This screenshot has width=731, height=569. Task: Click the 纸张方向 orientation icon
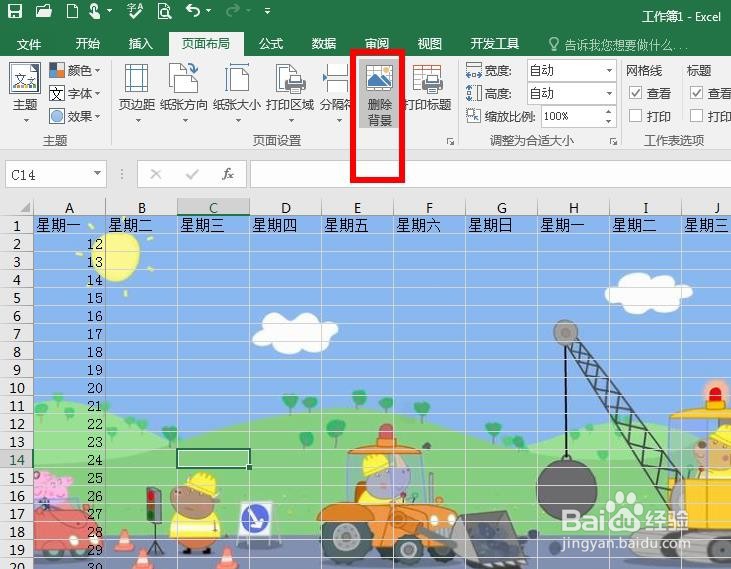point(184,78)
